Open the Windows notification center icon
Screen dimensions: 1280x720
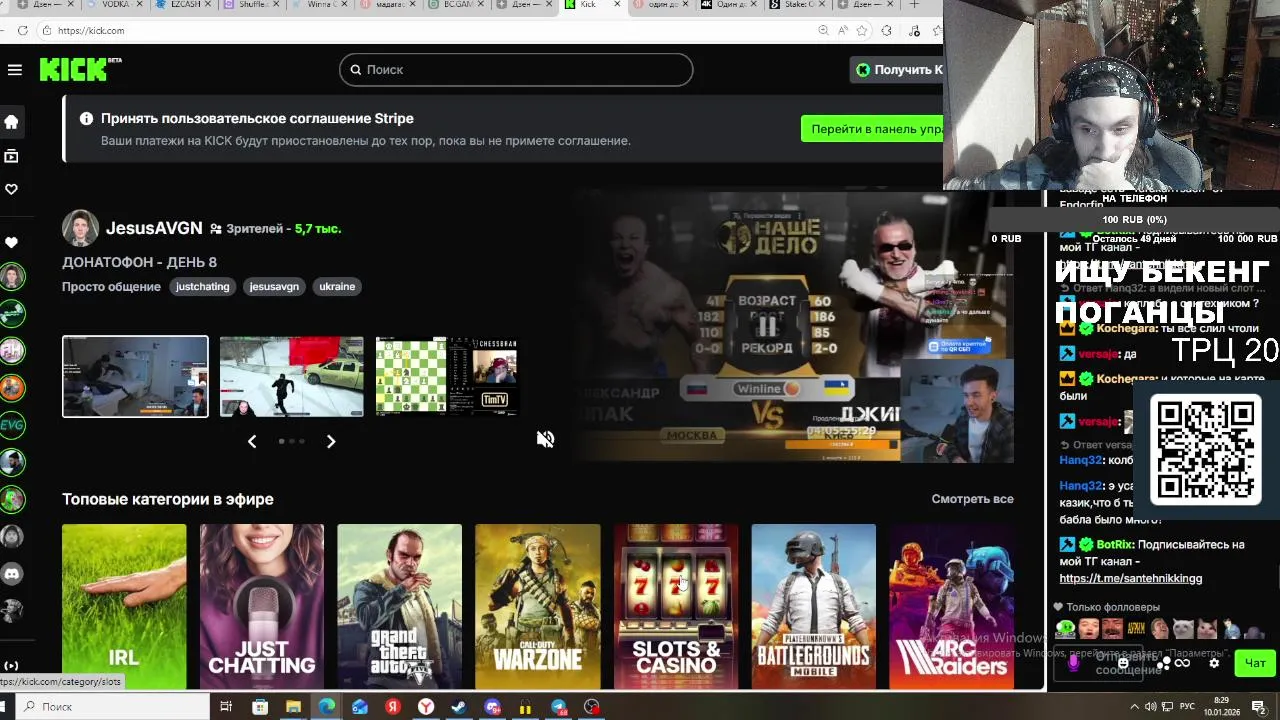click(x=1258, y=707)
